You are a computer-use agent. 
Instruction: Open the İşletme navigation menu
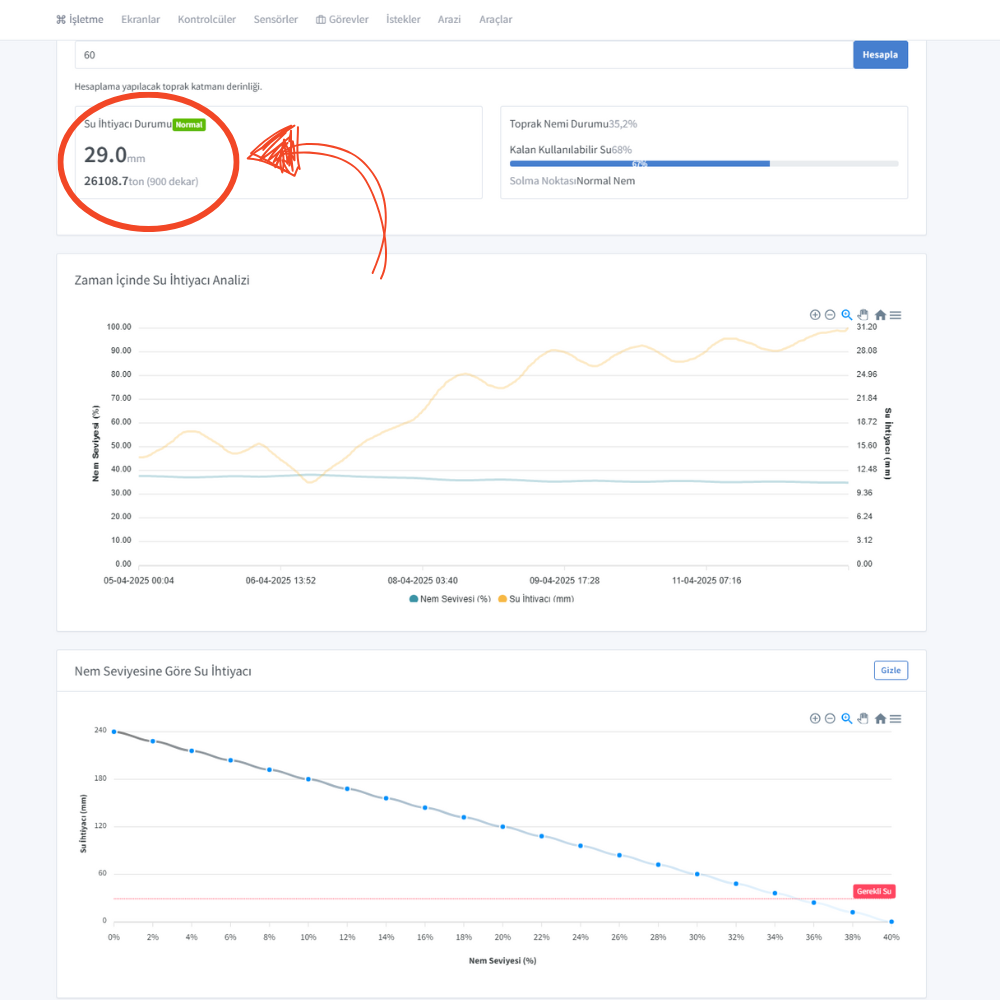79,19
